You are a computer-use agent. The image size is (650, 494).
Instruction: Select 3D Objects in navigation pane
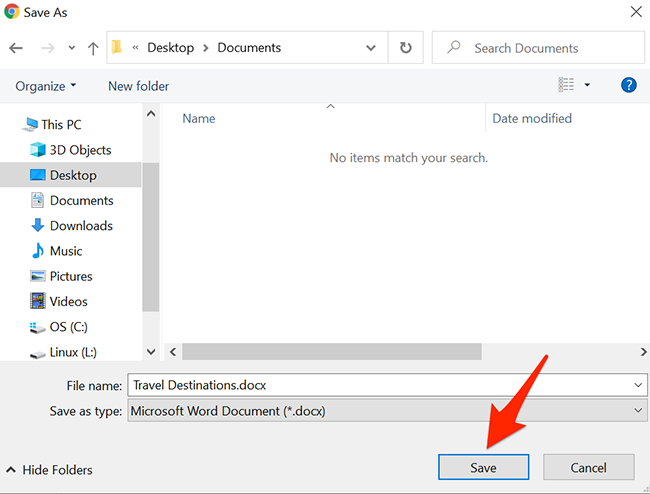[80, 150]
